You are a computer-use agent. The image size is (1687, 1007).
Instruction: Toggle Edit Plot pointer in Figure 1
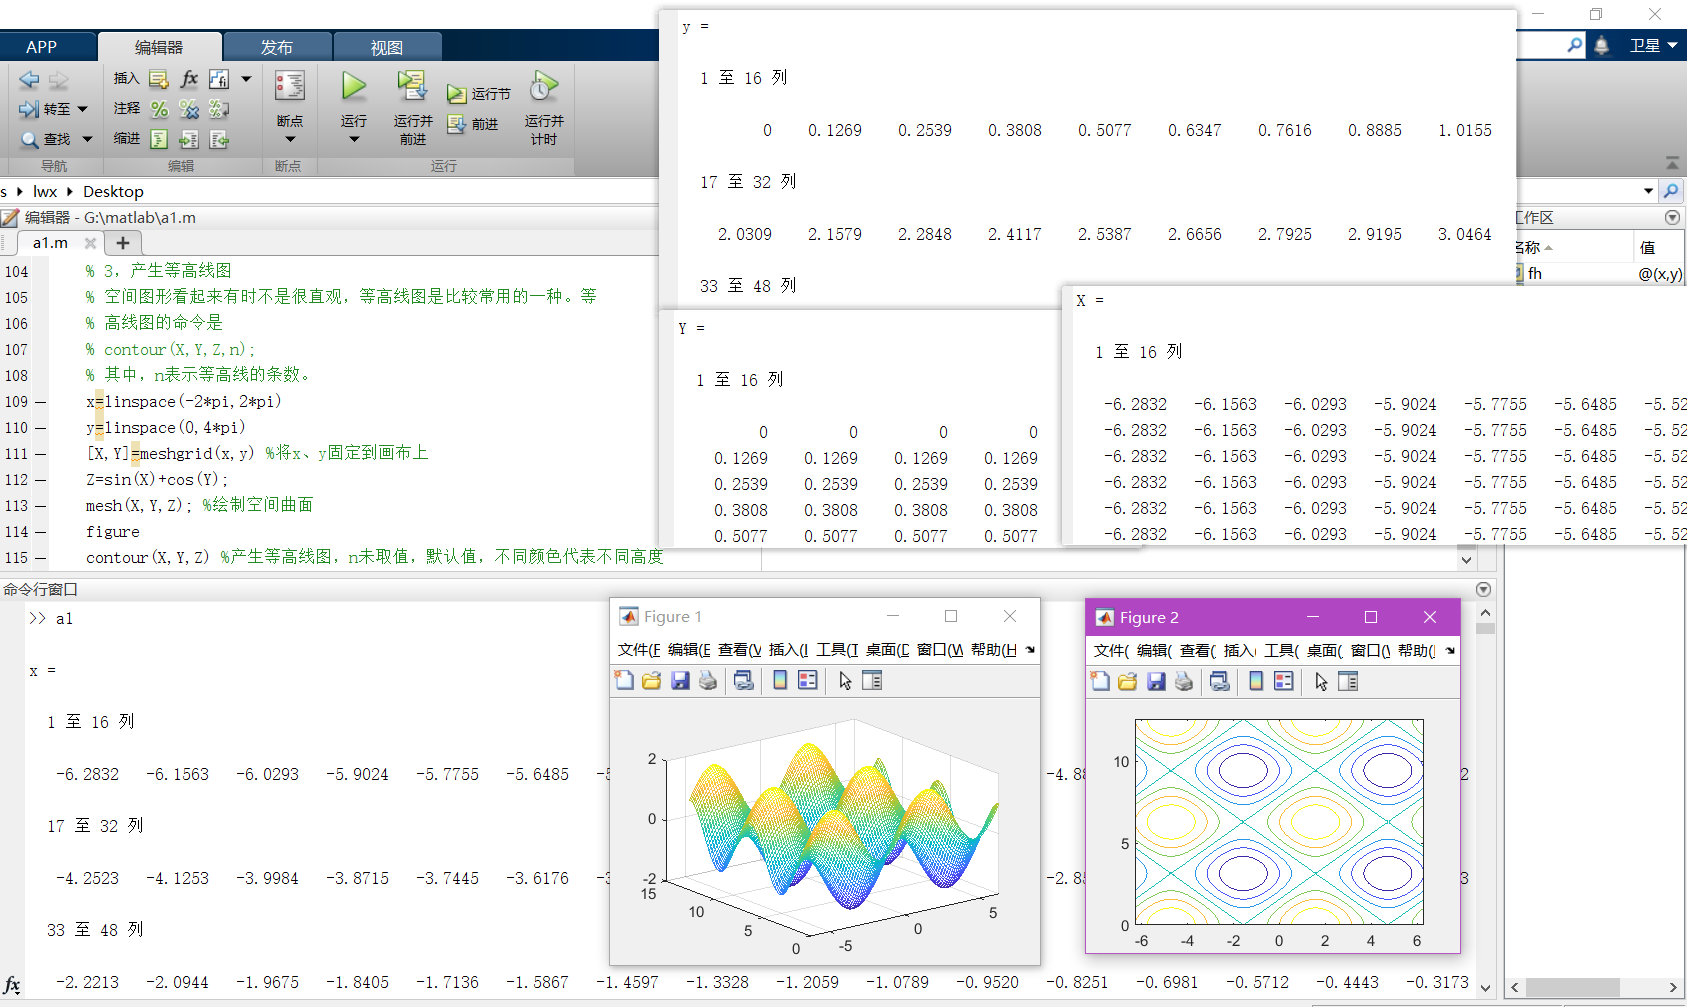click(x=845, y=681)
